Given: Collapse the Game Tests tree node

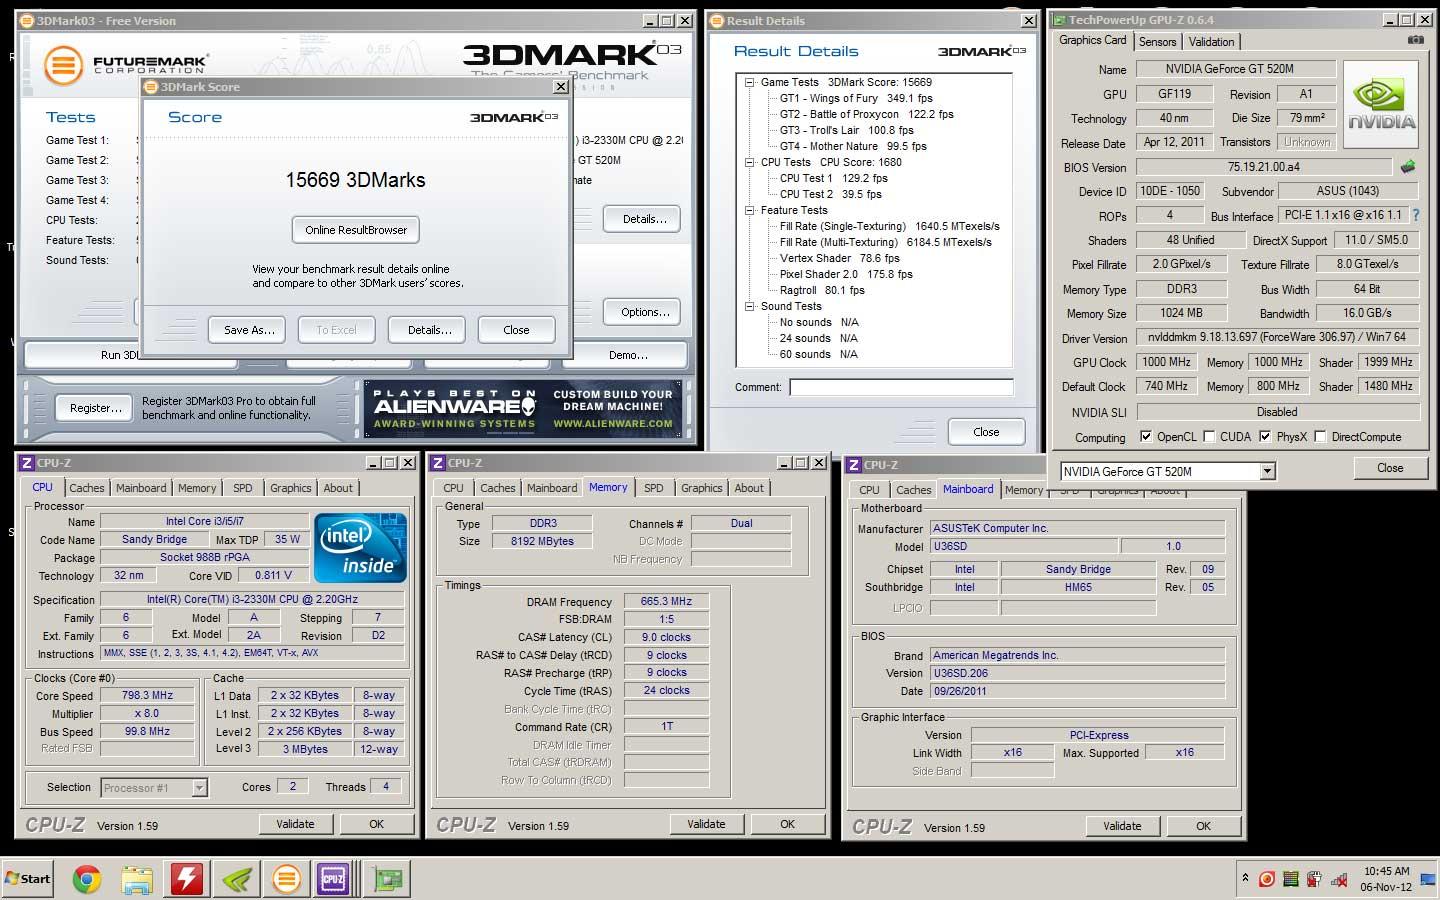Looking at the screenshot, I should coord(749,82).
